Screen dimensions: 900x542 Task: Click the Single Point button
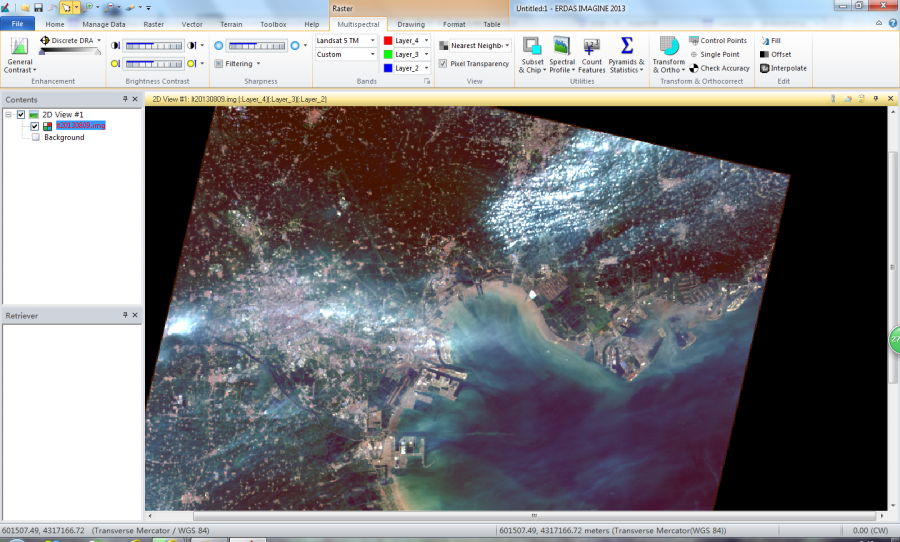715,55
